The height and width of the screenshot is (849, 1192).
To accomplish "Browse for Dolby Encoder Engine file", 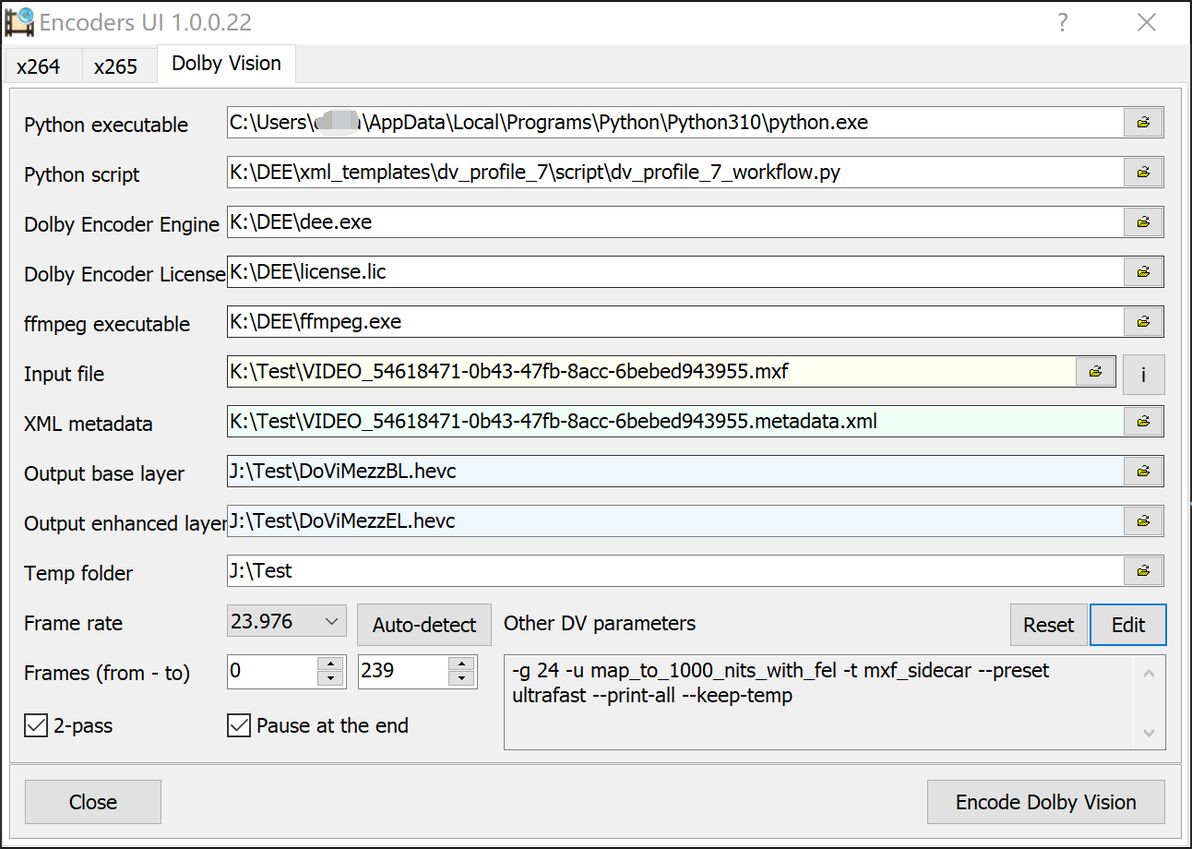I will click(x=1143, y=222).
